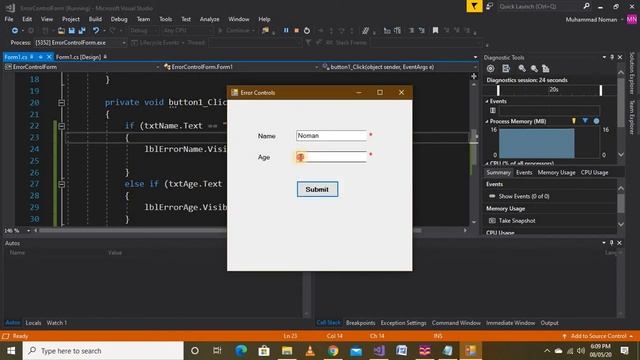Open Task View on the taskbar
Screen dimensions: 640x360
217,351
